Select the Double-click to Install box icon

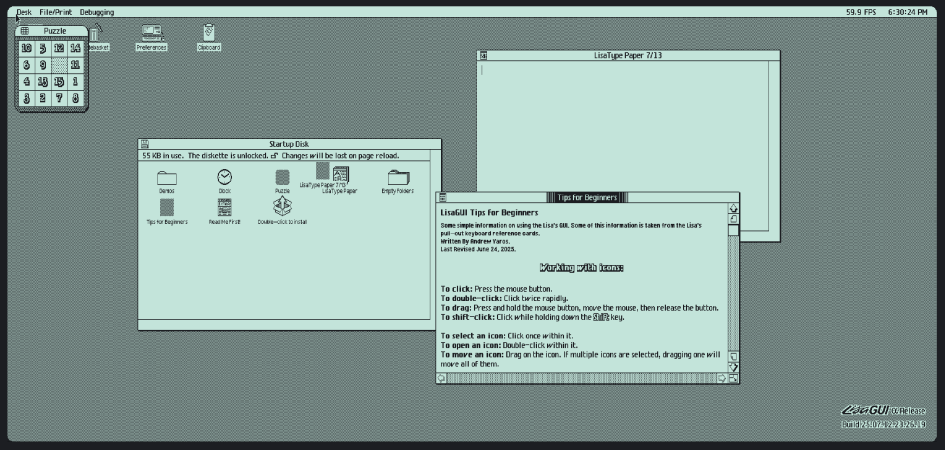tap(282, 206)
